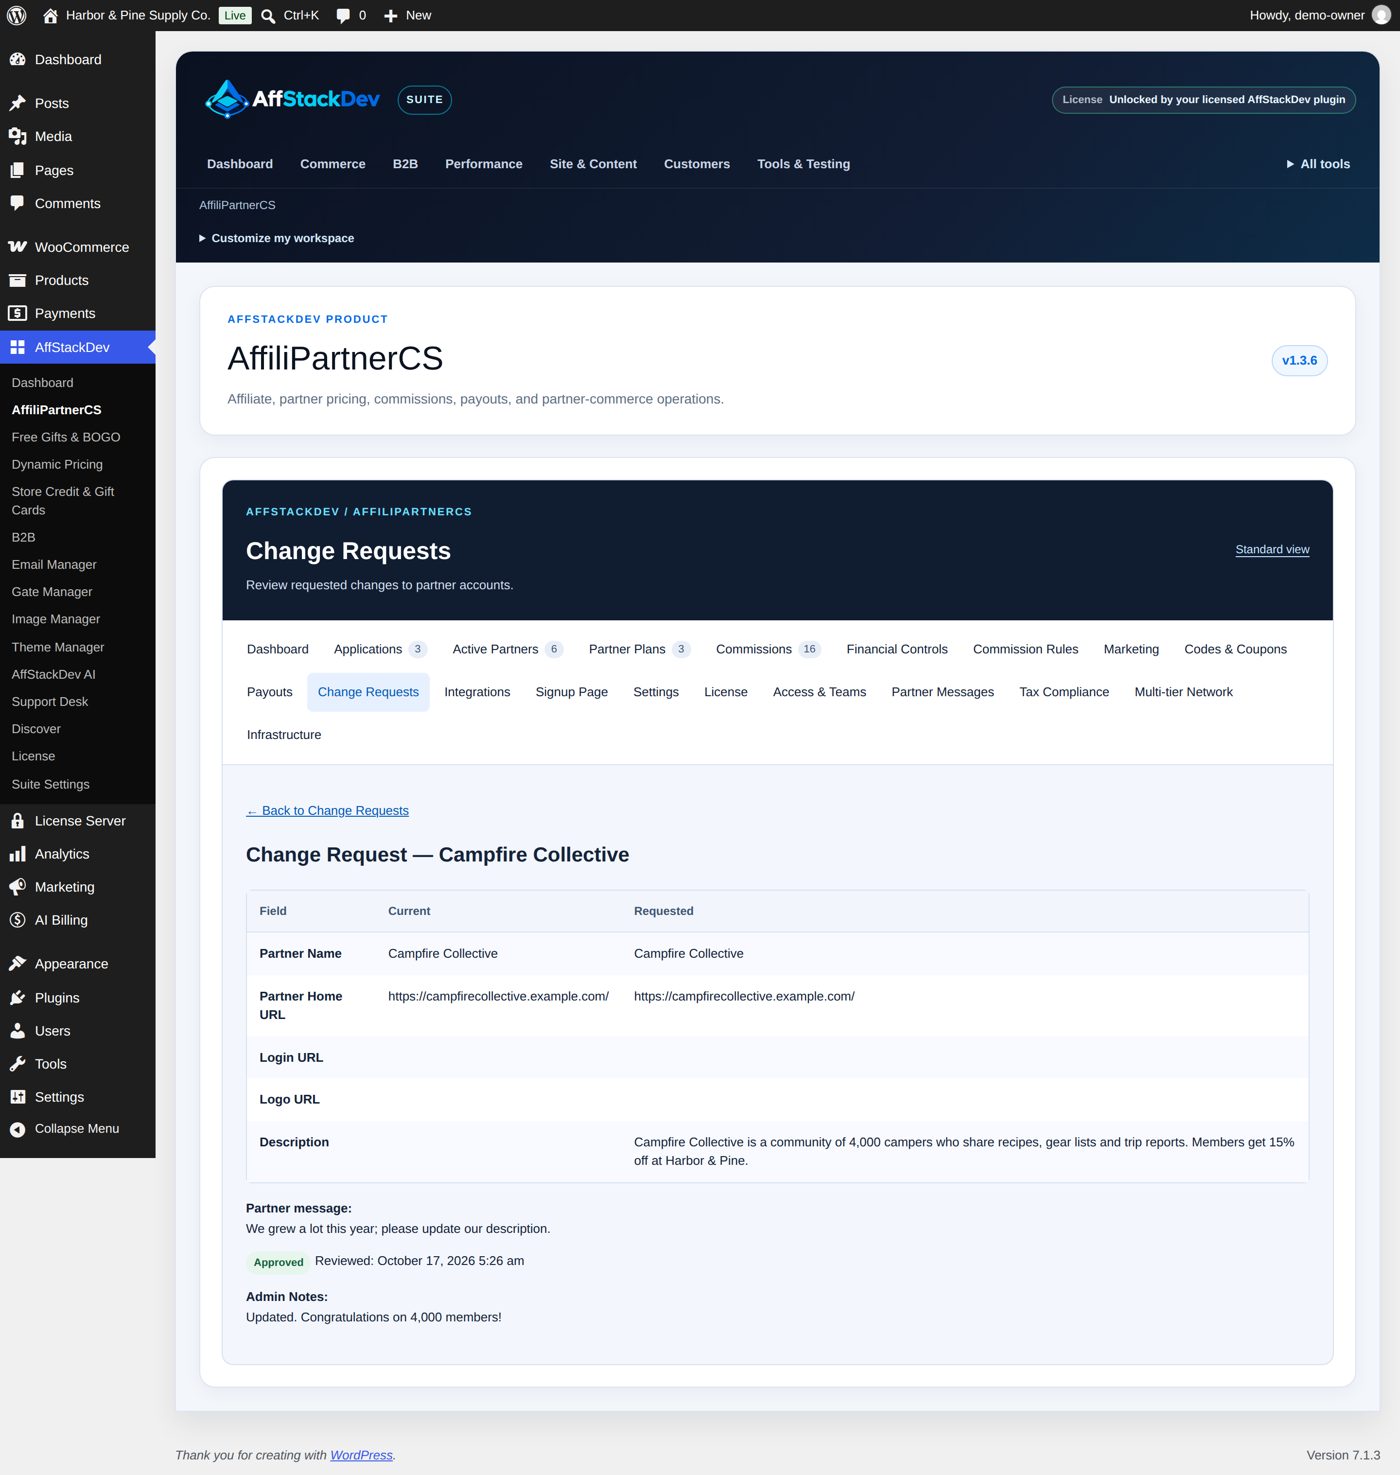Click the AffiliPartnerCS breadcrumb text
The height and width of the screenshot is (1475, 1400).
tap(237, 205)
